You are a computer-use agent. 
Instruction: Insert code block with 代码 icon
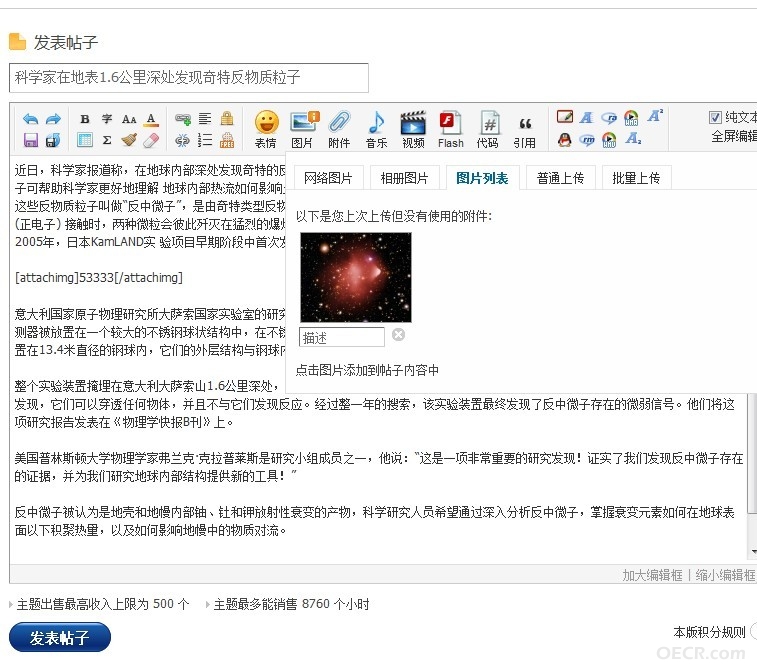[x=488, y=129]
